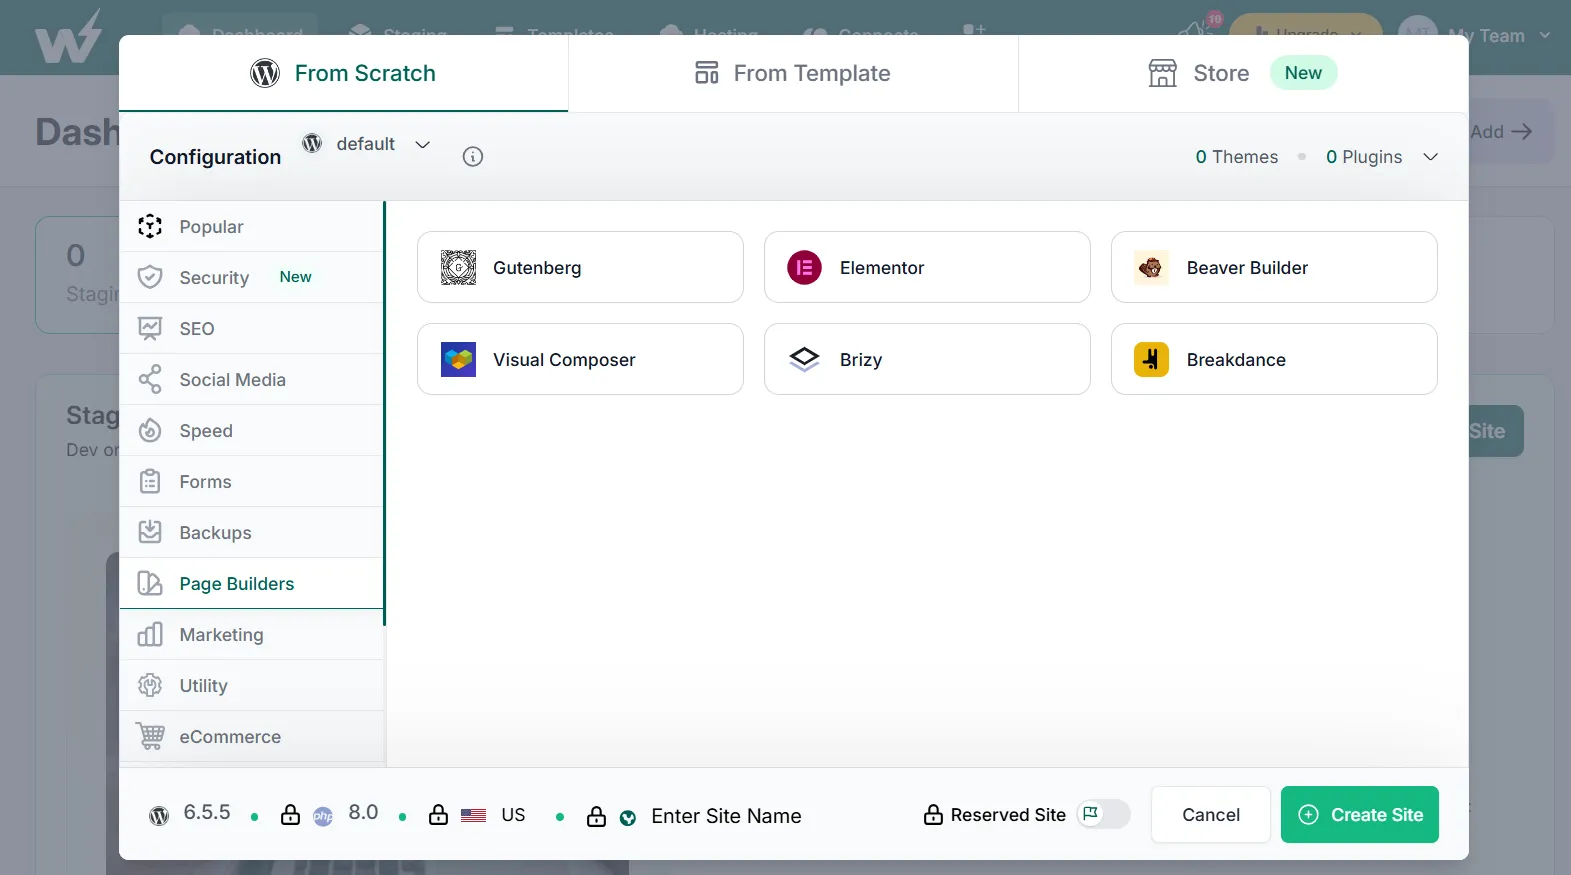Click the Elementor logo icon
This screenshot has height=875, width=1571.
tap(804, 268)
